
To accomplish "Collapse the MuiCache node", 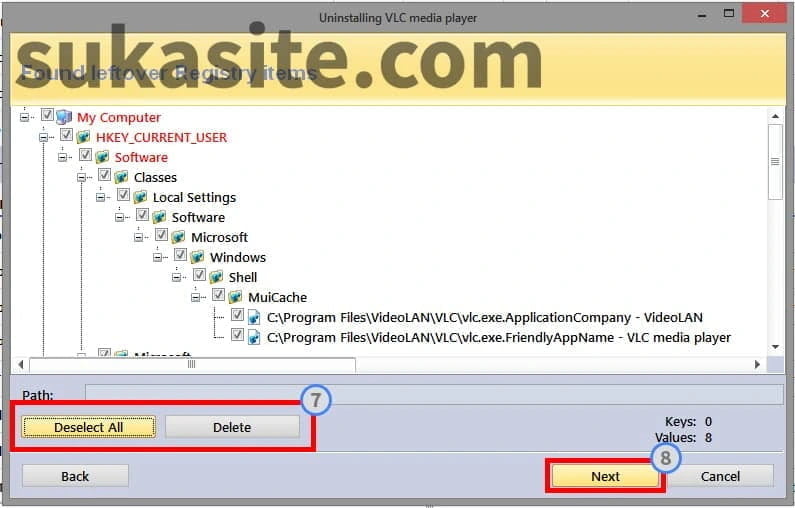I will [x=196, y=298].
